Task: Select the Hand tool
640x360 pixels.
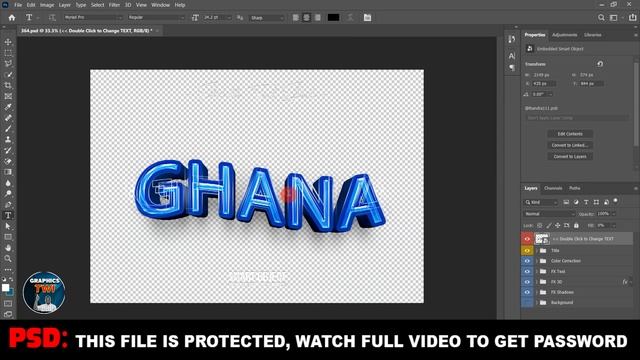Action: [x=8, y=248]
